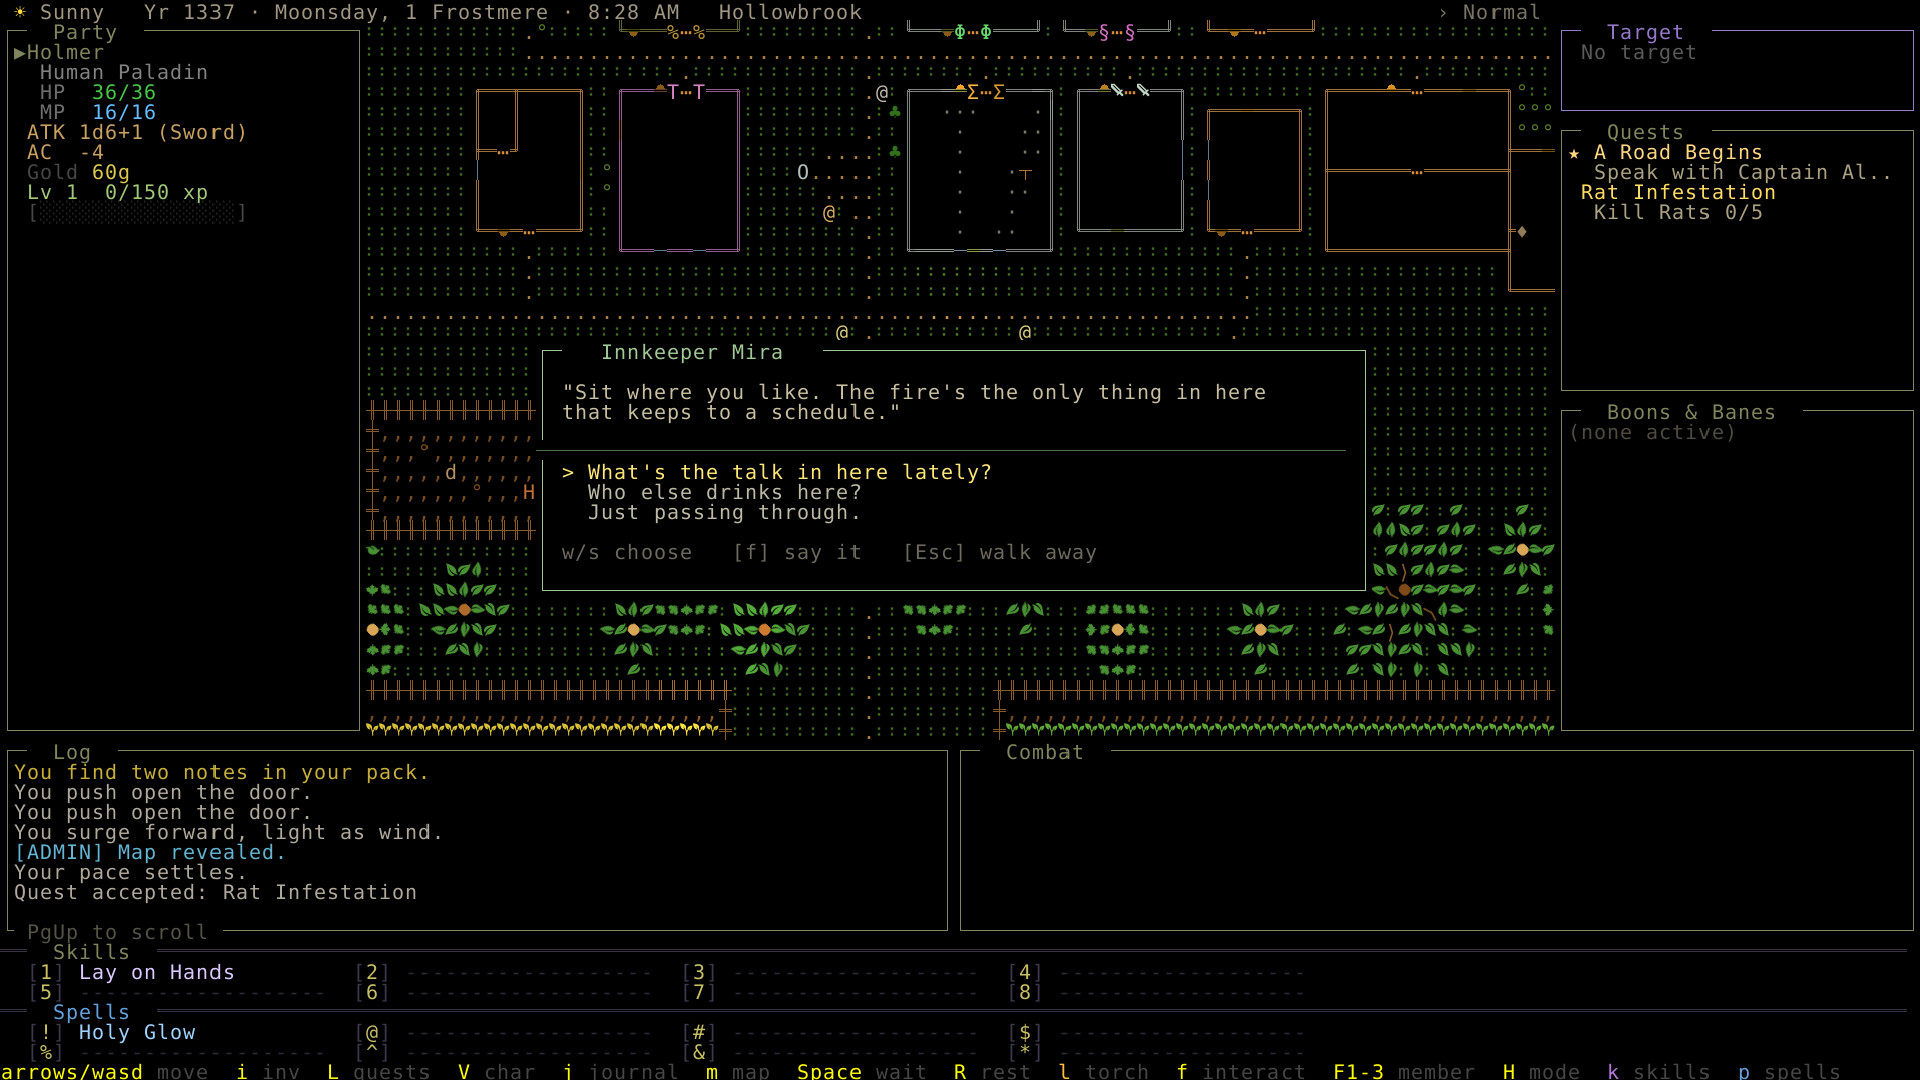Choose 'Who else drinks here?' dialogue option

coord(724,492)
